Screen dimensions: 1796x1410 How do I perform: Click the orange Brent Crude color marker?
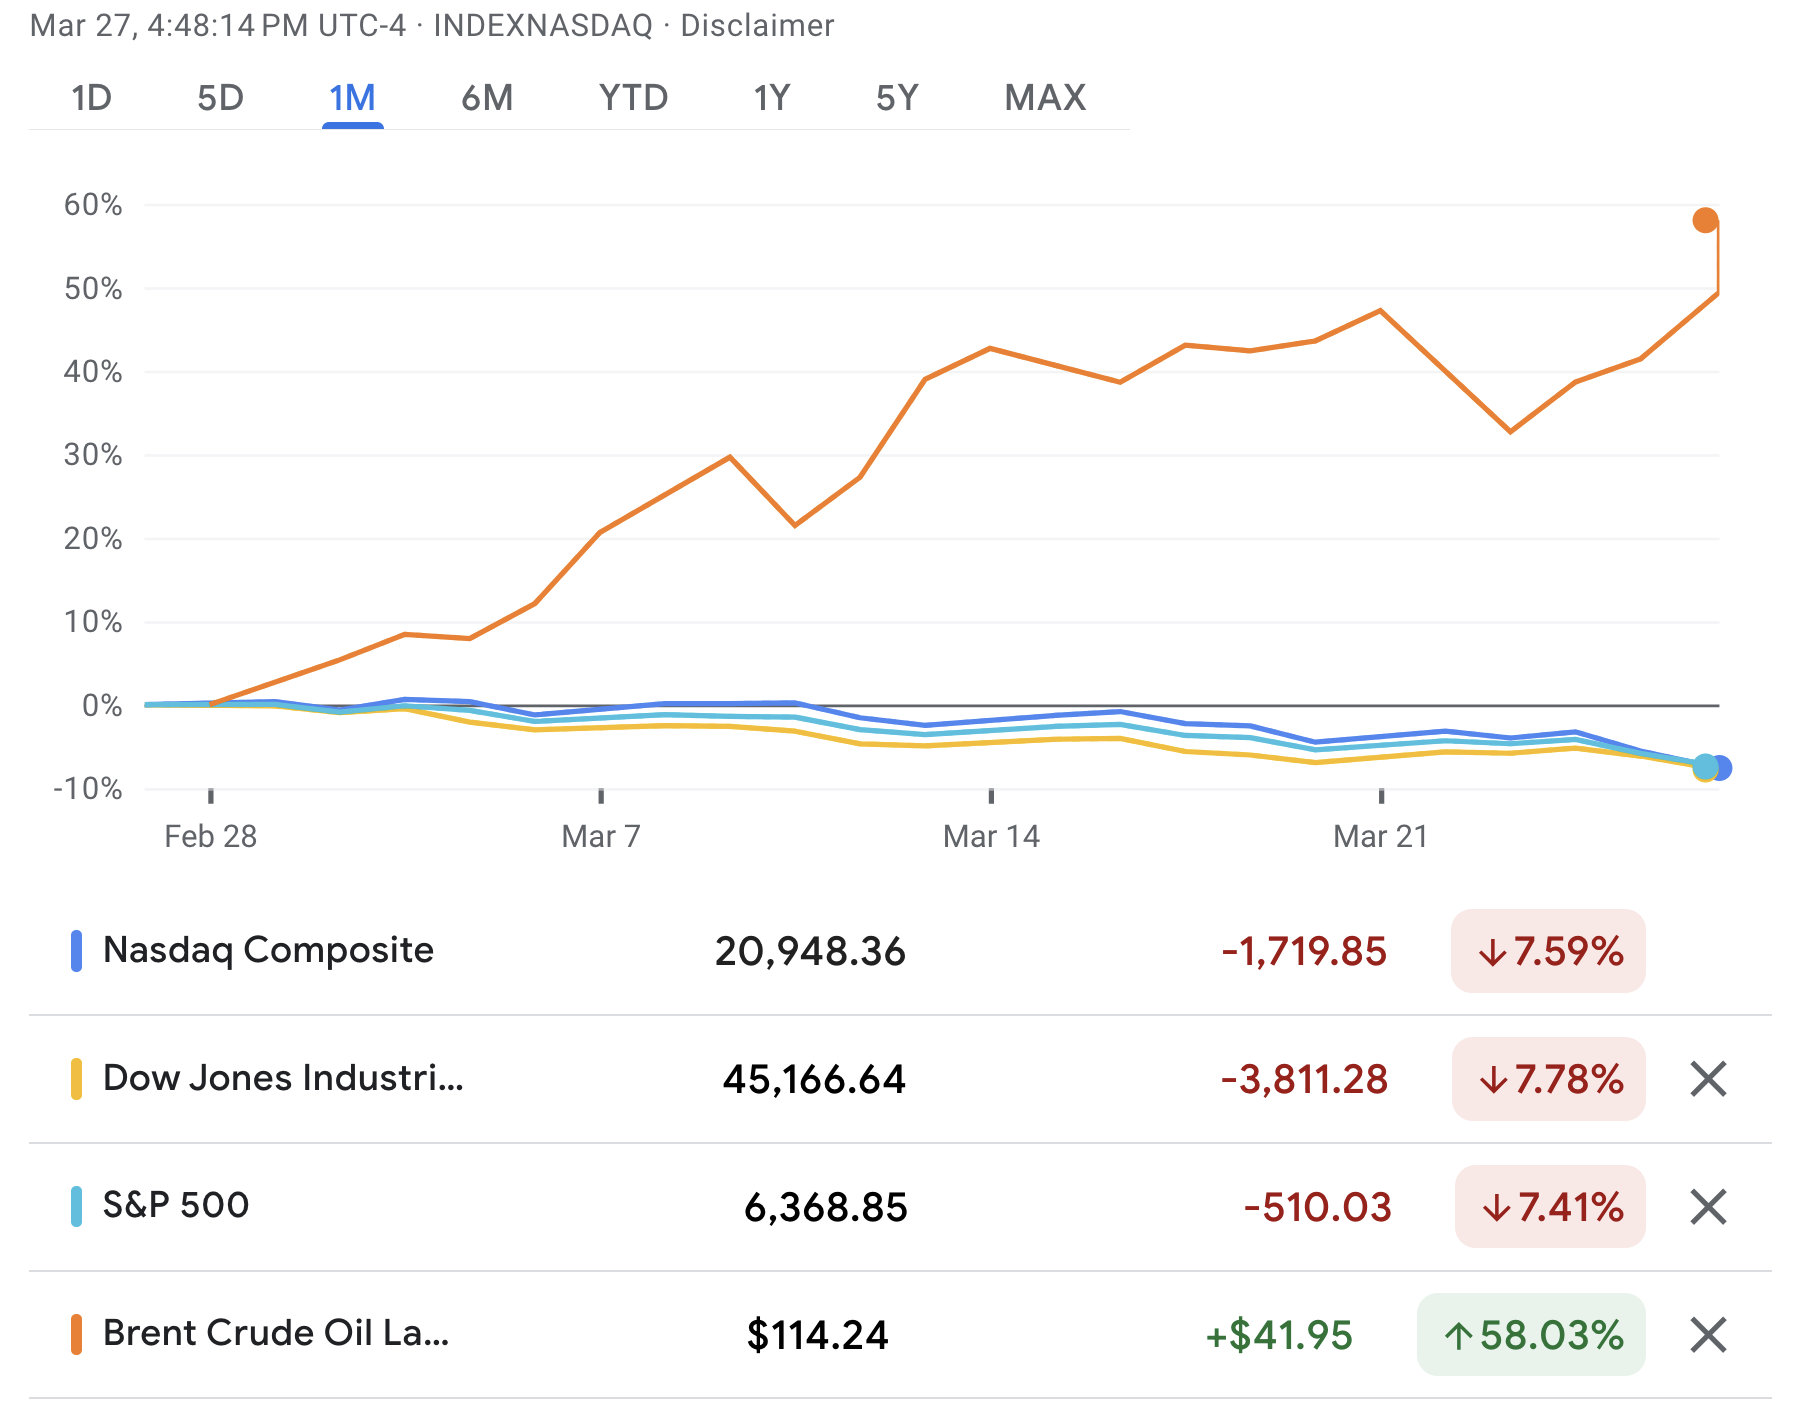pyautogui.click(x=76, y=1334)
